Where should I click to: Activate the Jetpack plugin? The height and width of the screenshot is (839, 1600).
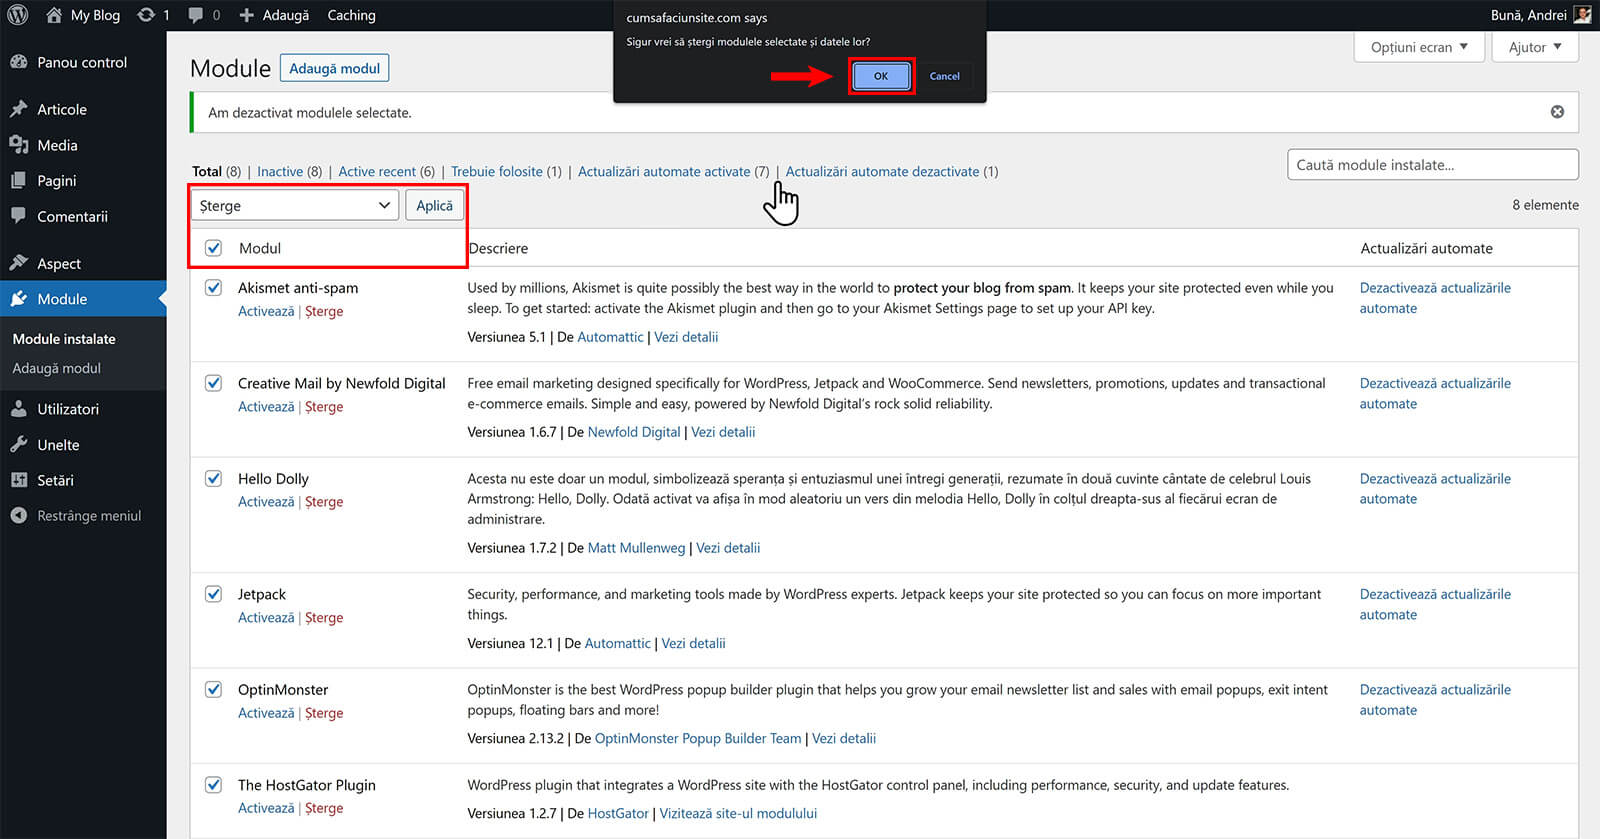pos(266,618)
